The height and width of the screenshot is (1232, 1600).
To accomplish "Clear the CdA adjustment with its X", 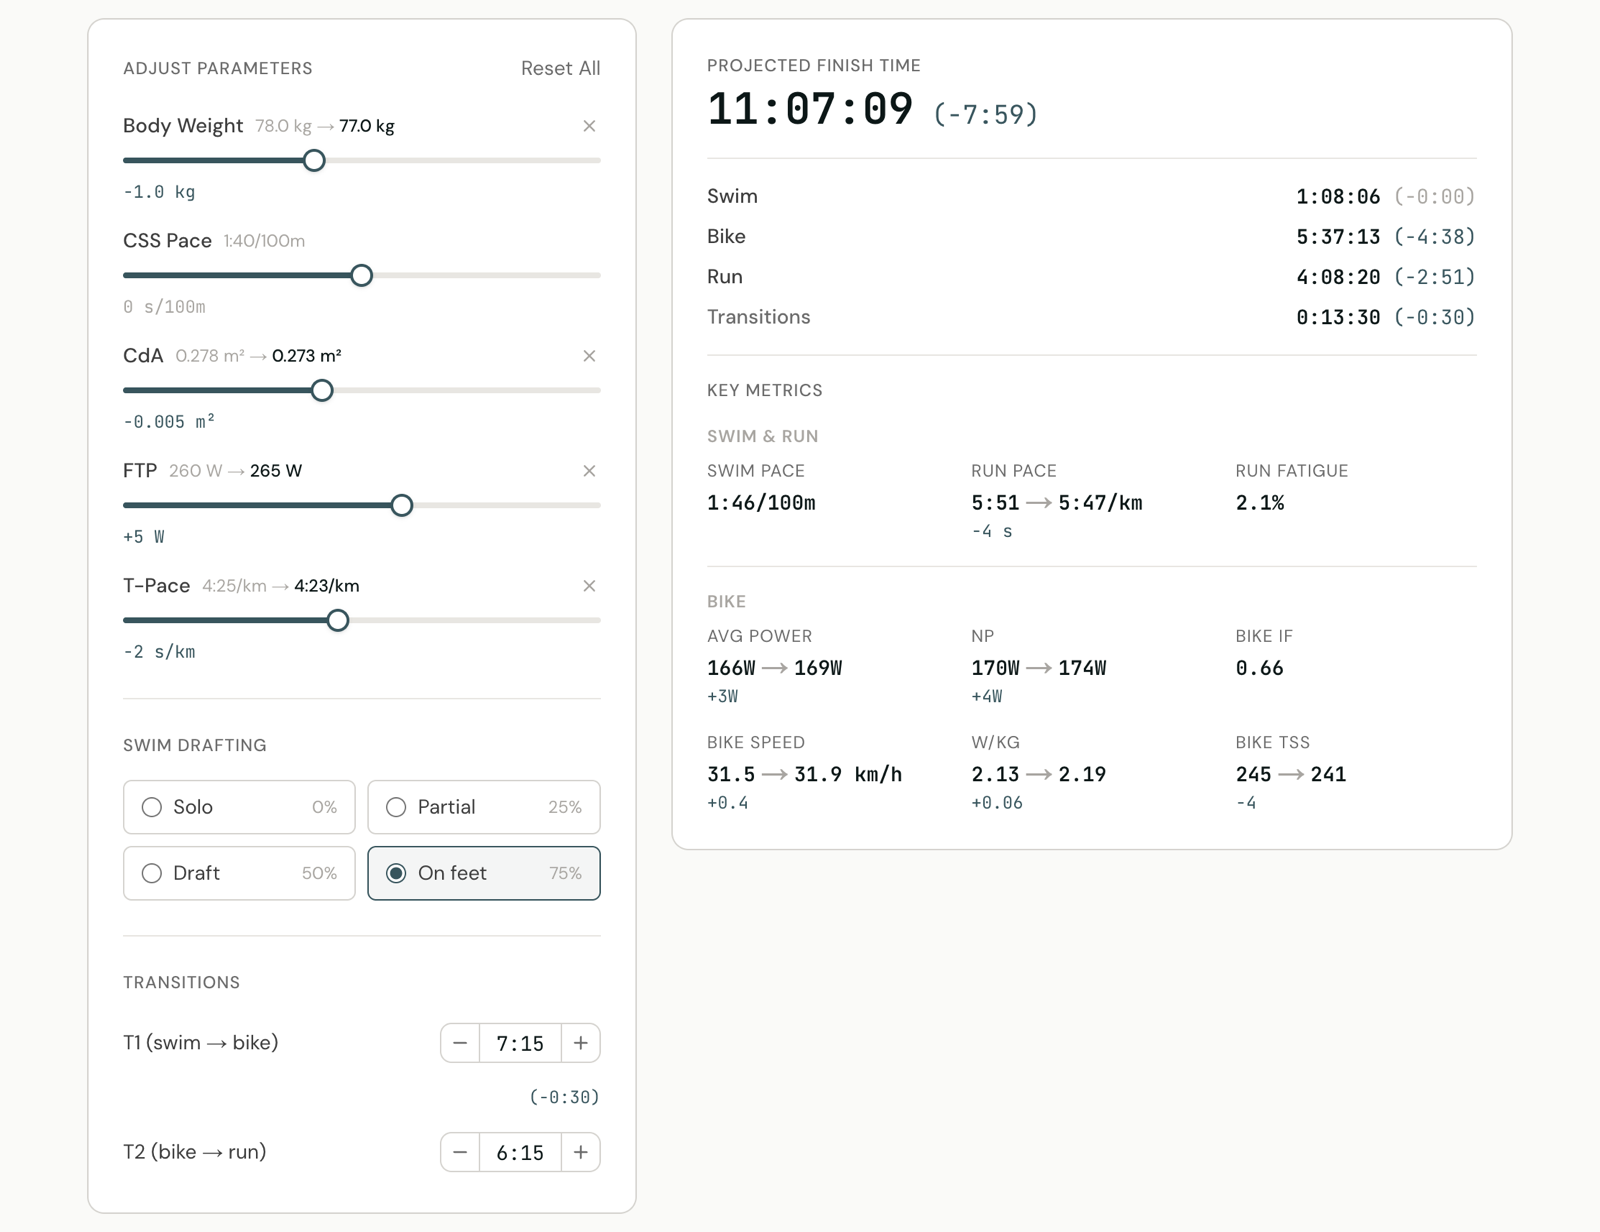I will 589,356.
